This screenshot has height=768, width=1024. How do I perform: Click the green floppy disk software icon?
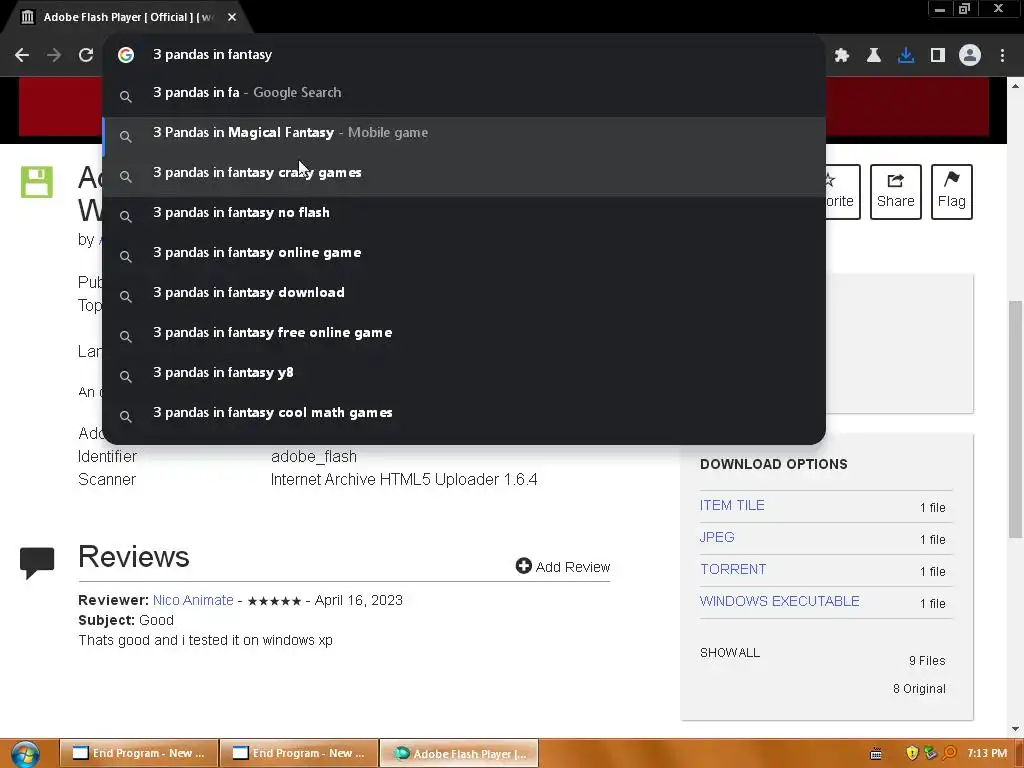coord(37,182)
